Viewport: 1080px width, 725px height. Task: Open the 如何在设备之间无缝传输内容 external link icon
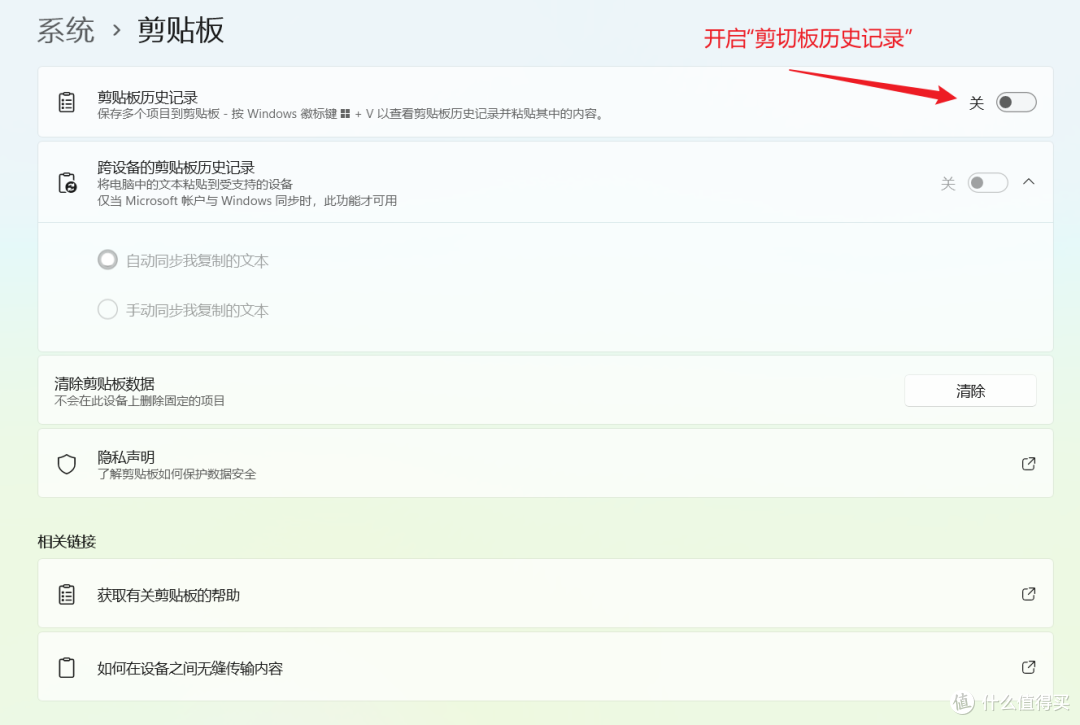(1028, 666)
